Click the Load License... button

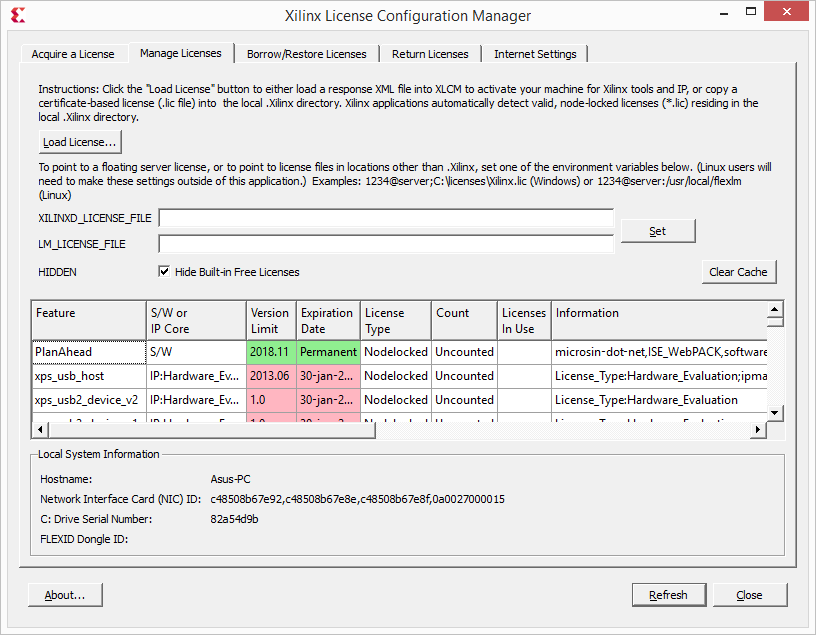(80, 142)
